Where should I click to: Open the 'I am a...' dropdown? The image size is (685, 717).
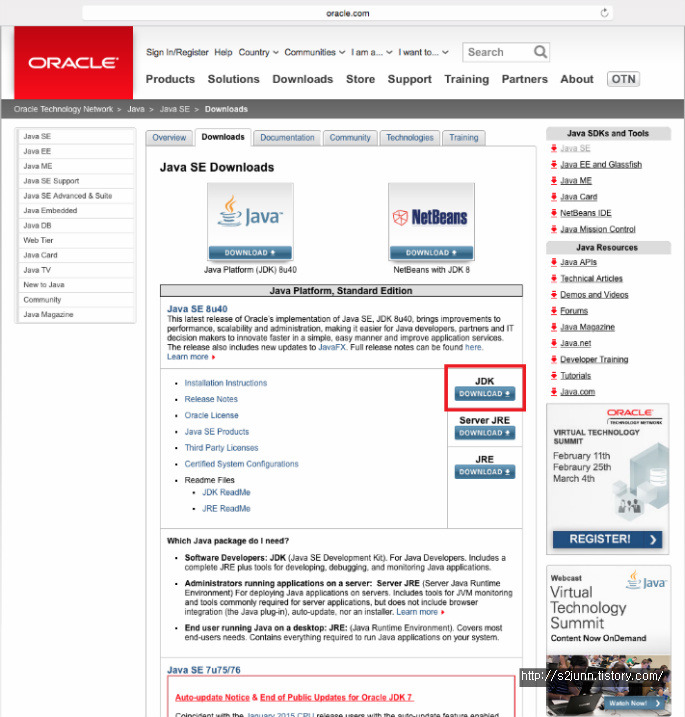tap(371, 52)
